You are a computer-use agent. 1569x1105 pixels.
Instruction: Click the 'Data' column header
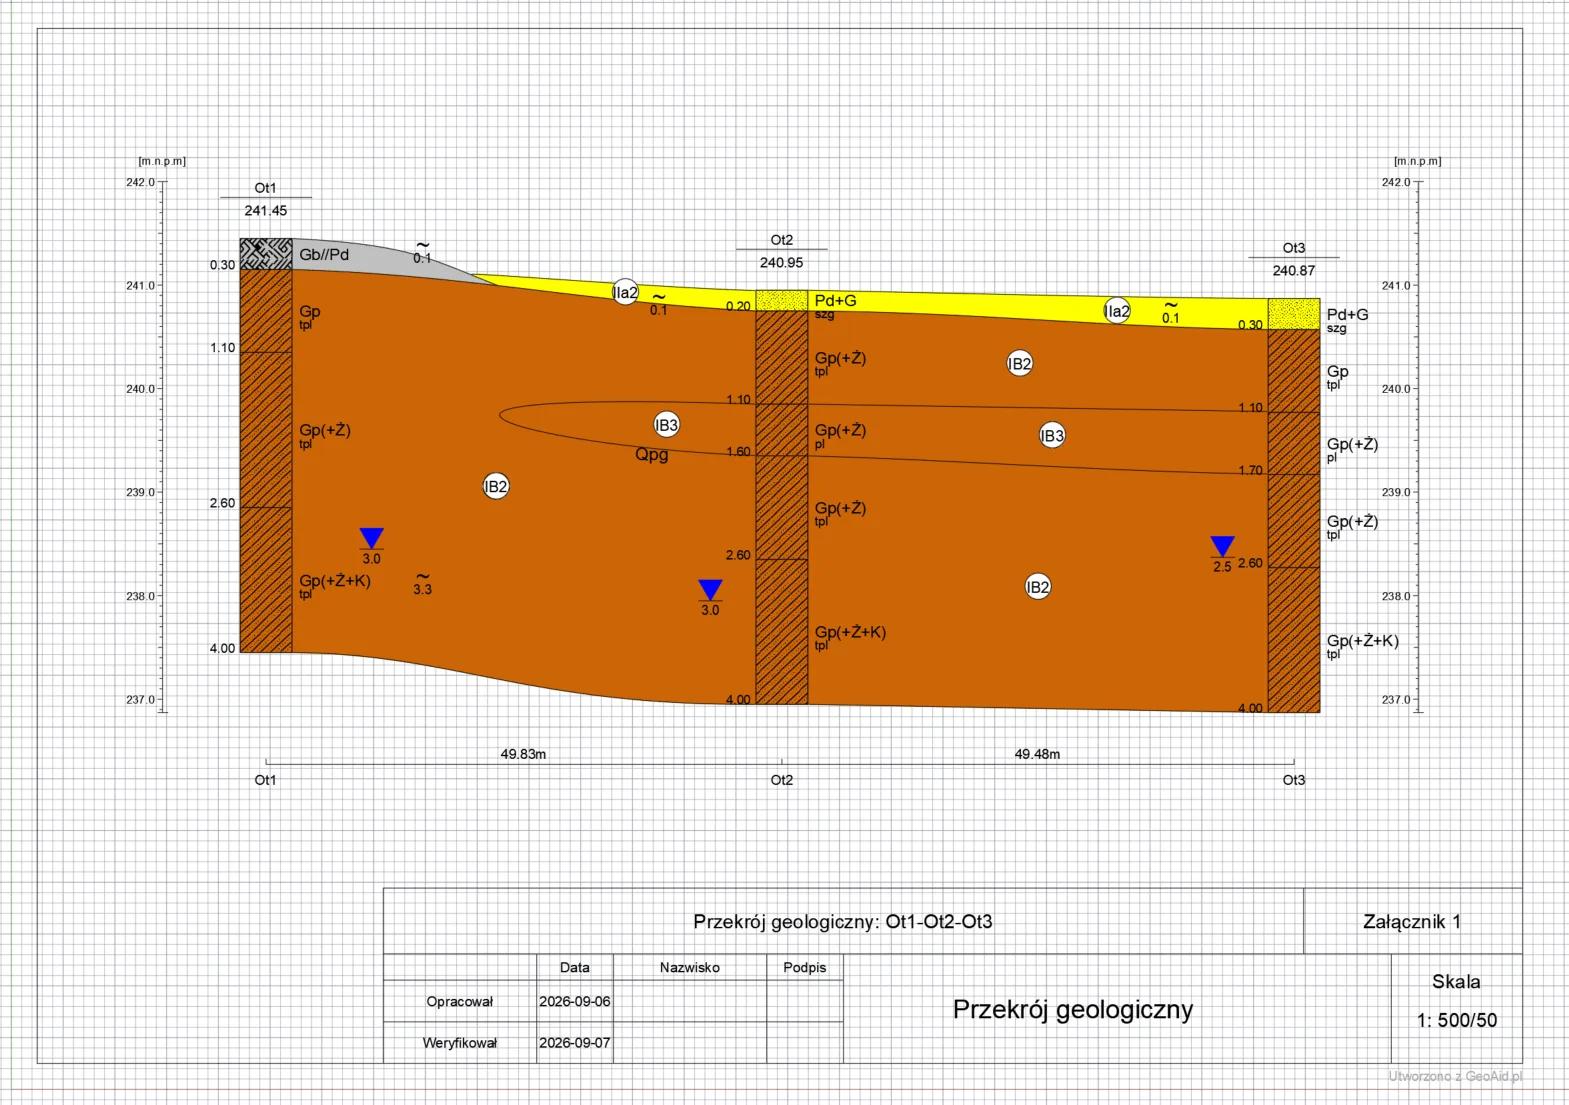575,968
